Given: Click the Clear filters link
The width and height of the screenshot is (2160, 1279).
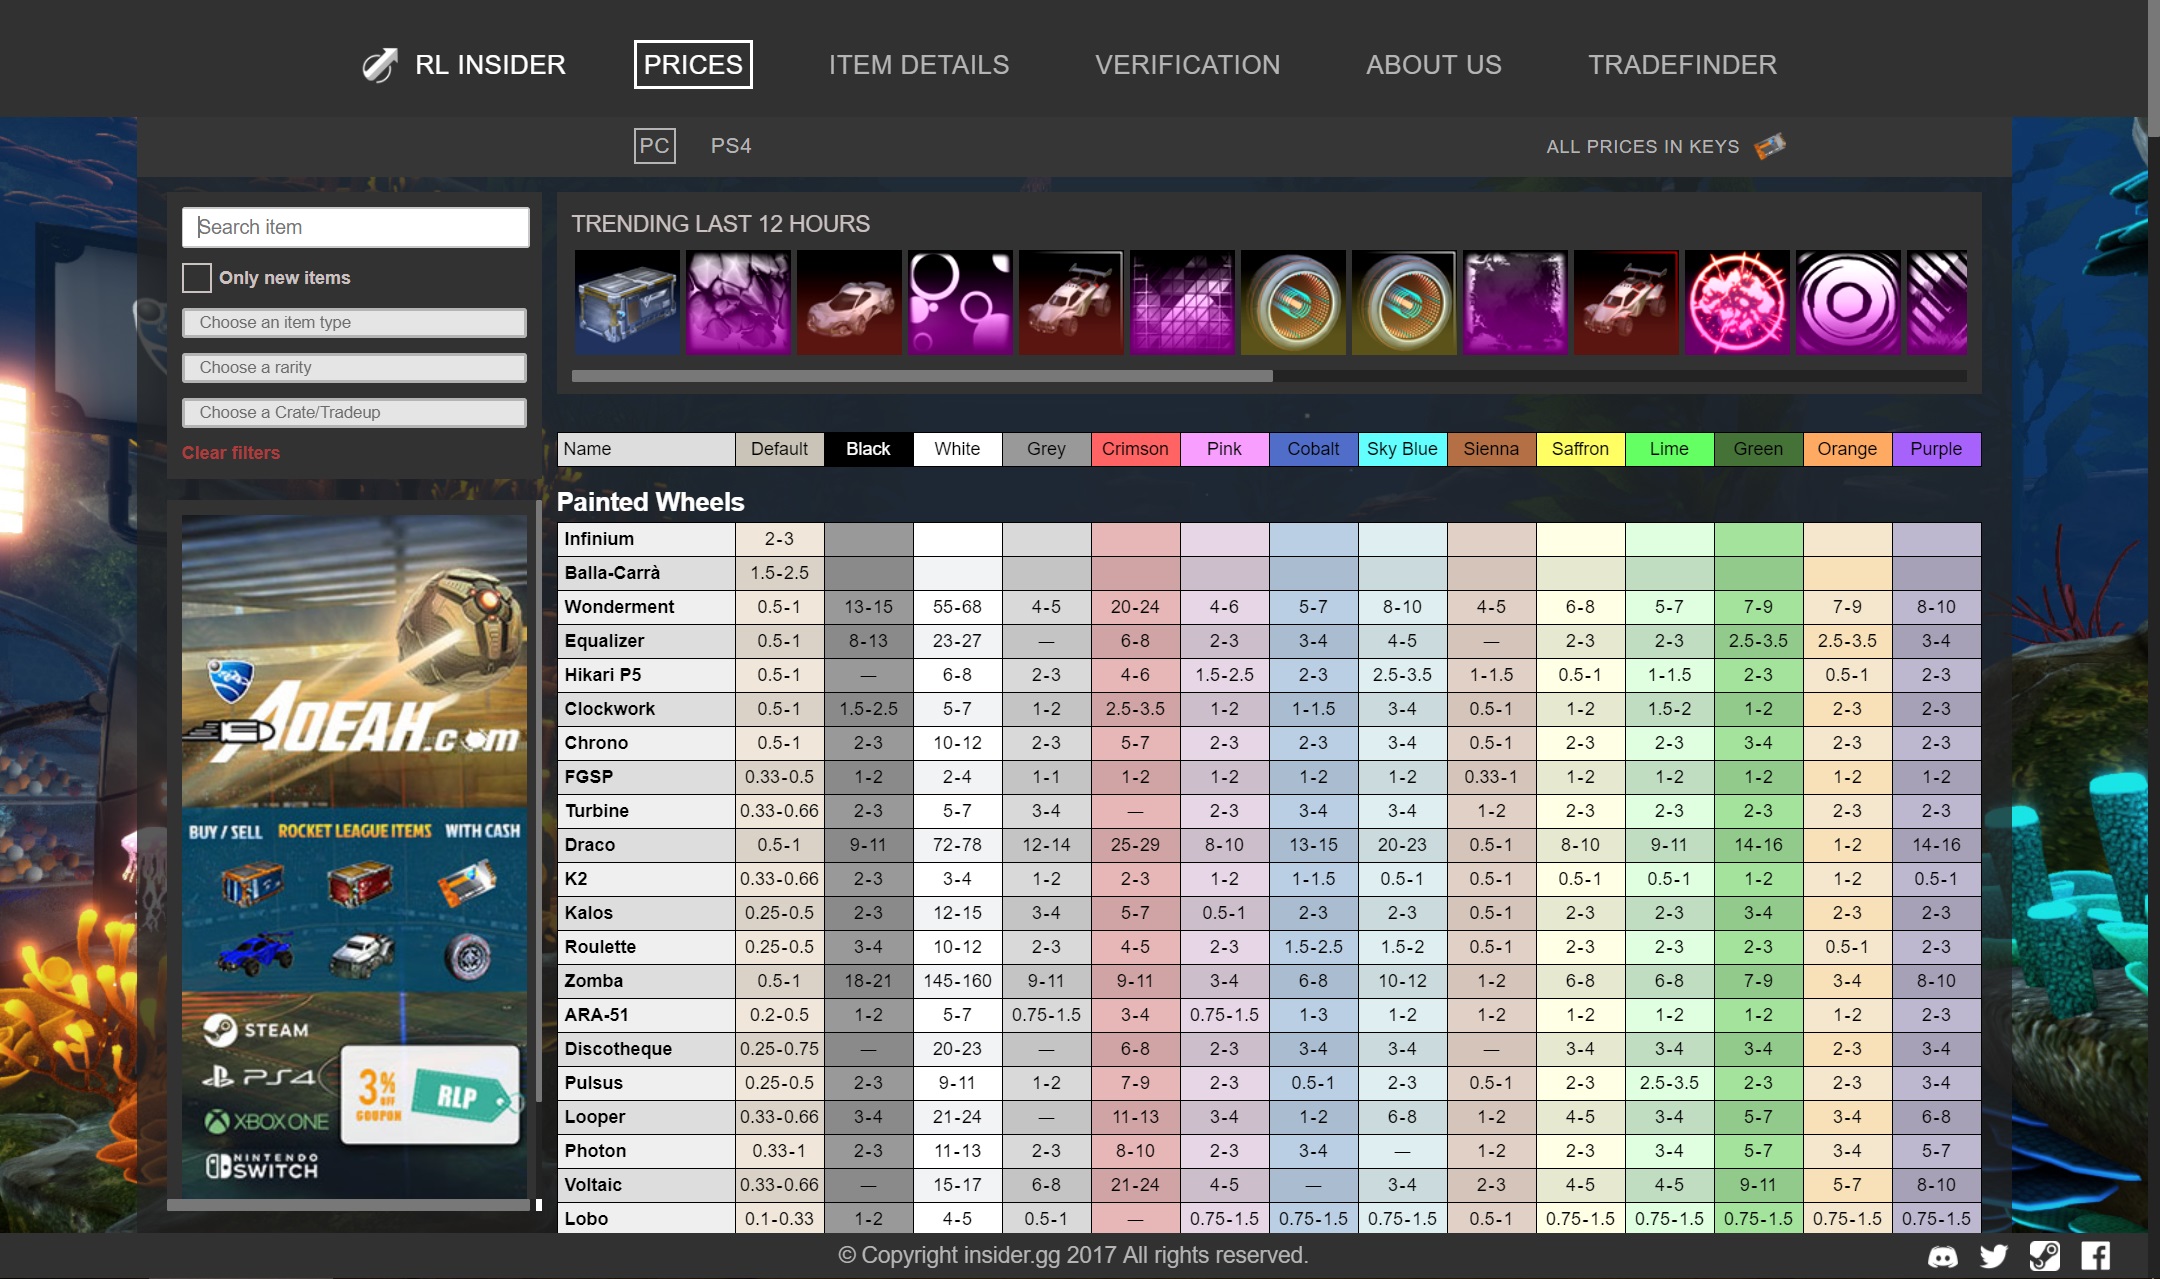Looking at the screenshot, I should [x=231, y=453].
